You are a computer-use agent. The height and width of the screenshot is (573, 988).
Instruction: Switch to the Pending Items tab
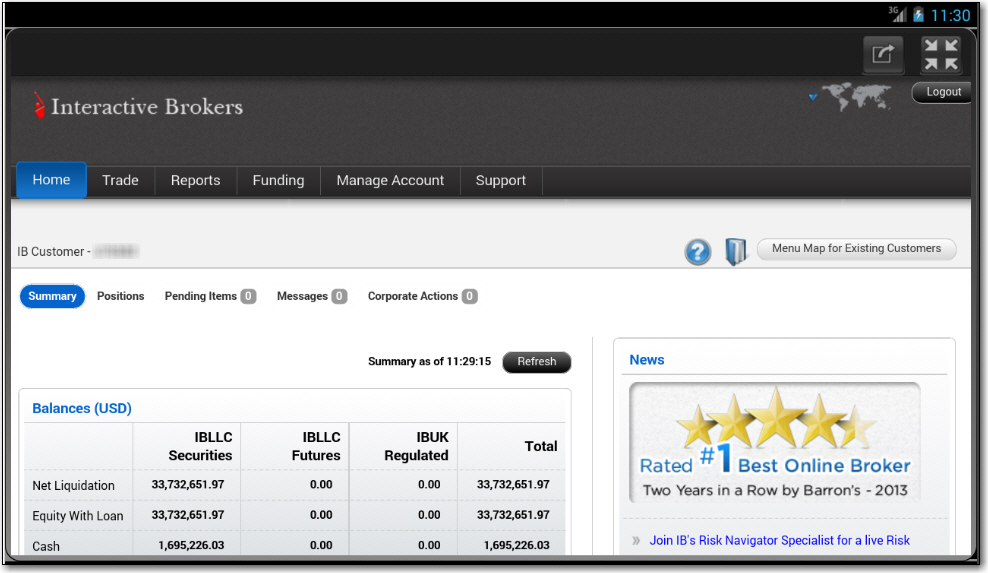click(209, 297)
